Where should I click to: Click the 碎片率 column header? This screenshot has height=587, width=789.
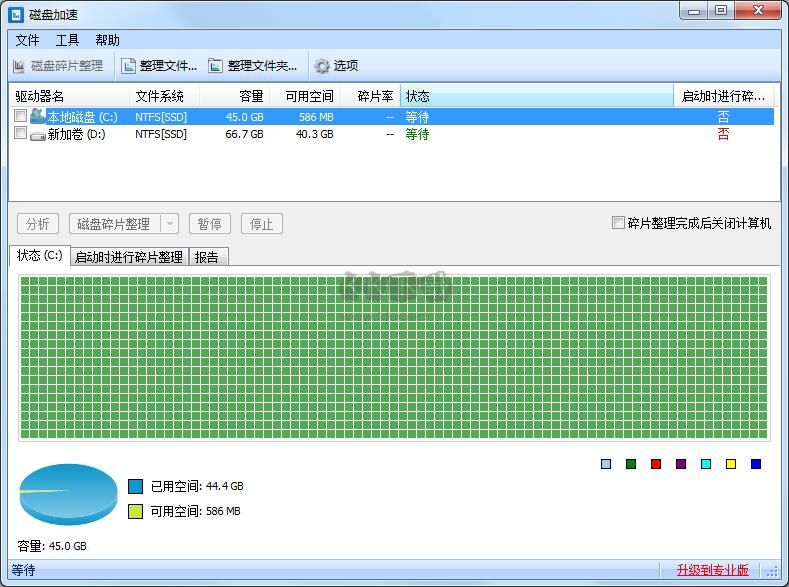click(x=370, y=96)
